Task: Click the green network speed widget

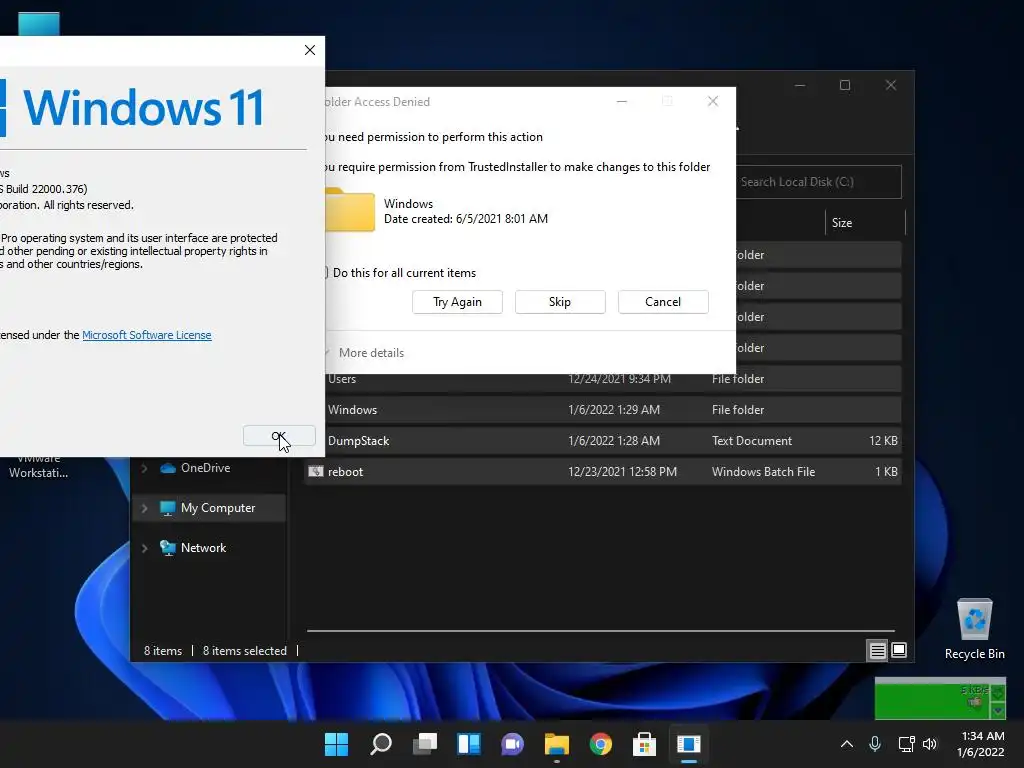Action: coord(940,699)
